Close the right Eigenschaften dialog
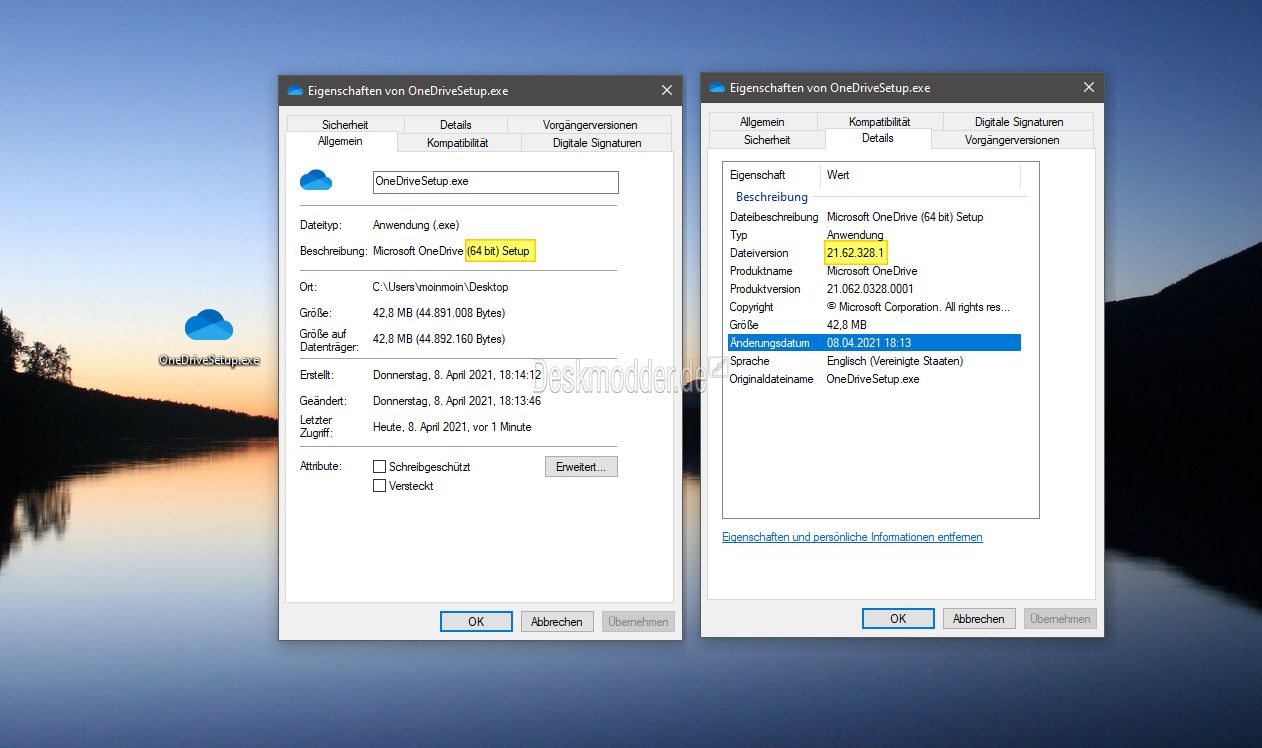 point(1089,87)
